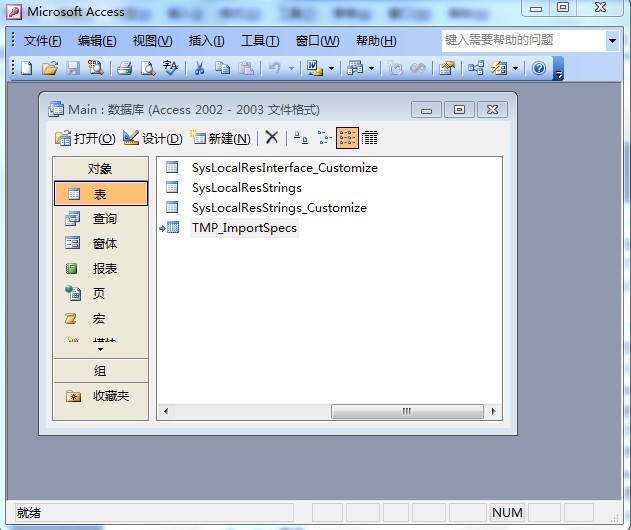This screenshot has height=530, width=631.
Task: Print with the printer icon
Action: pos(125,68)
